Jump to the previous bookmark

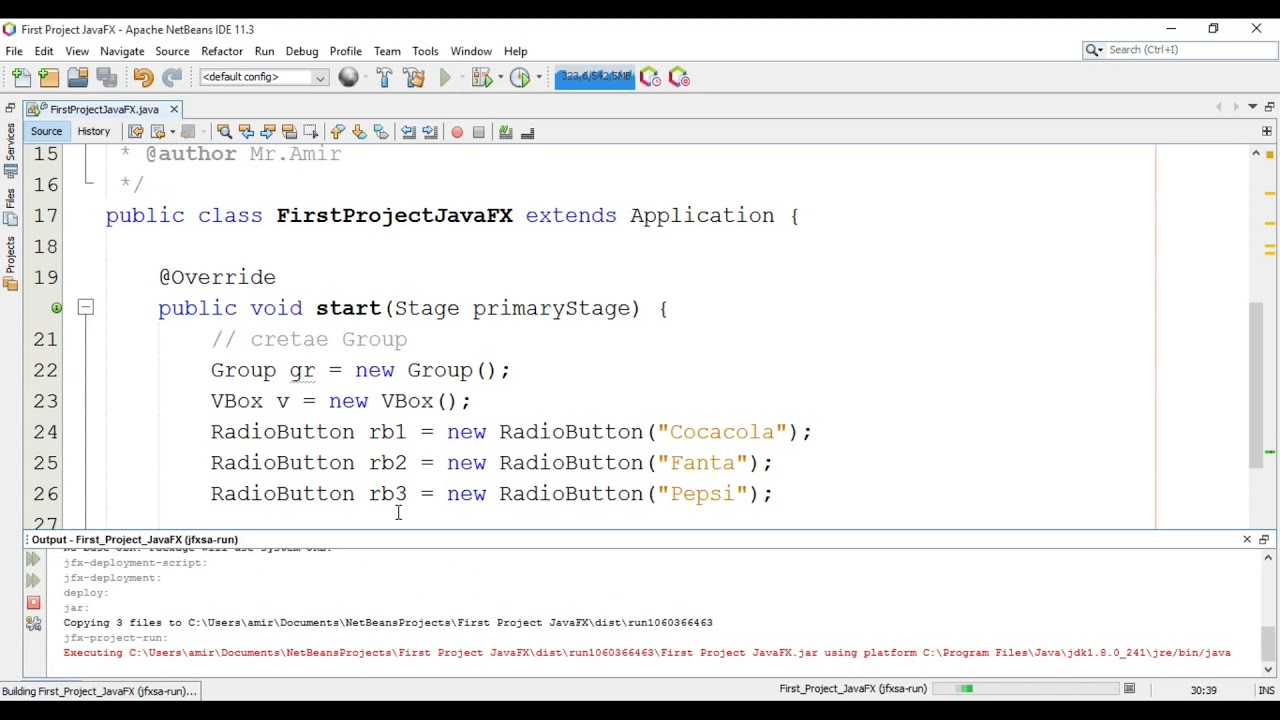click(337, 132)
